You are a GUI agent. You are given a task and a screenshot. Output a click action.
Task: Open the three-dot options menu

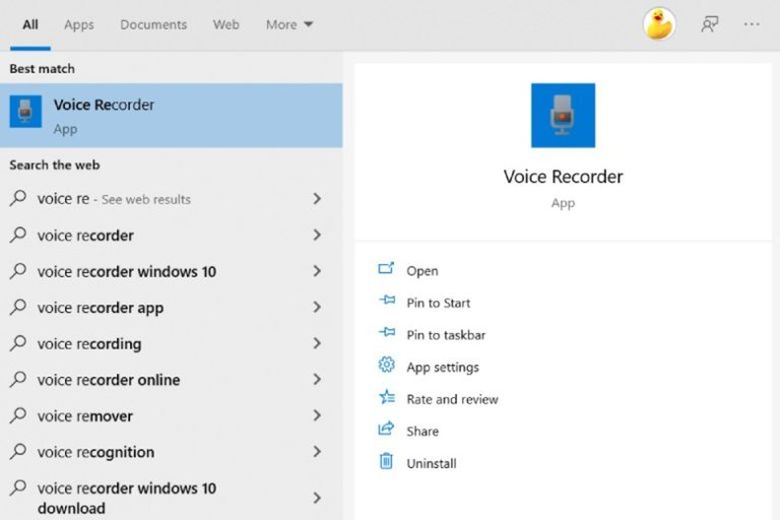751,24
